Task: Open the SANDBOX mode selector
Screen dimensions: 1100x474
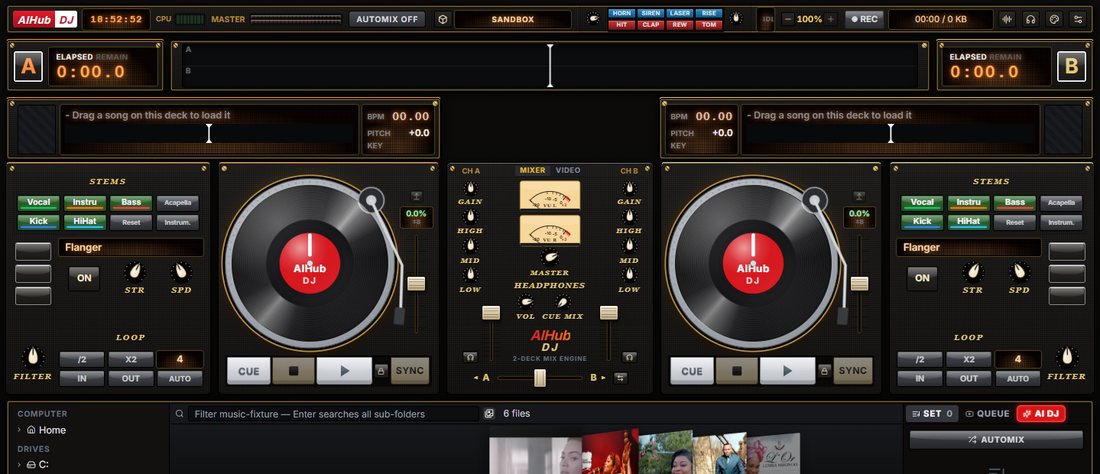Action: [x=512, y=20]
